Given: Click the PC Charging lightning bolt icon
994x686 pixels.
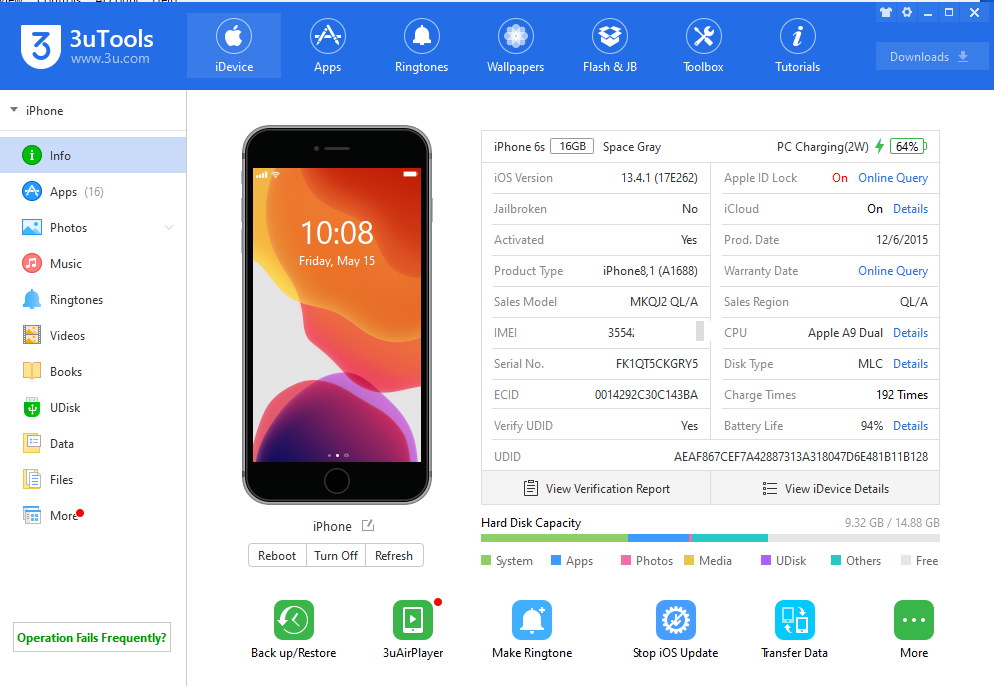Looking at the screenshot, I should click(x=879, y=146).
